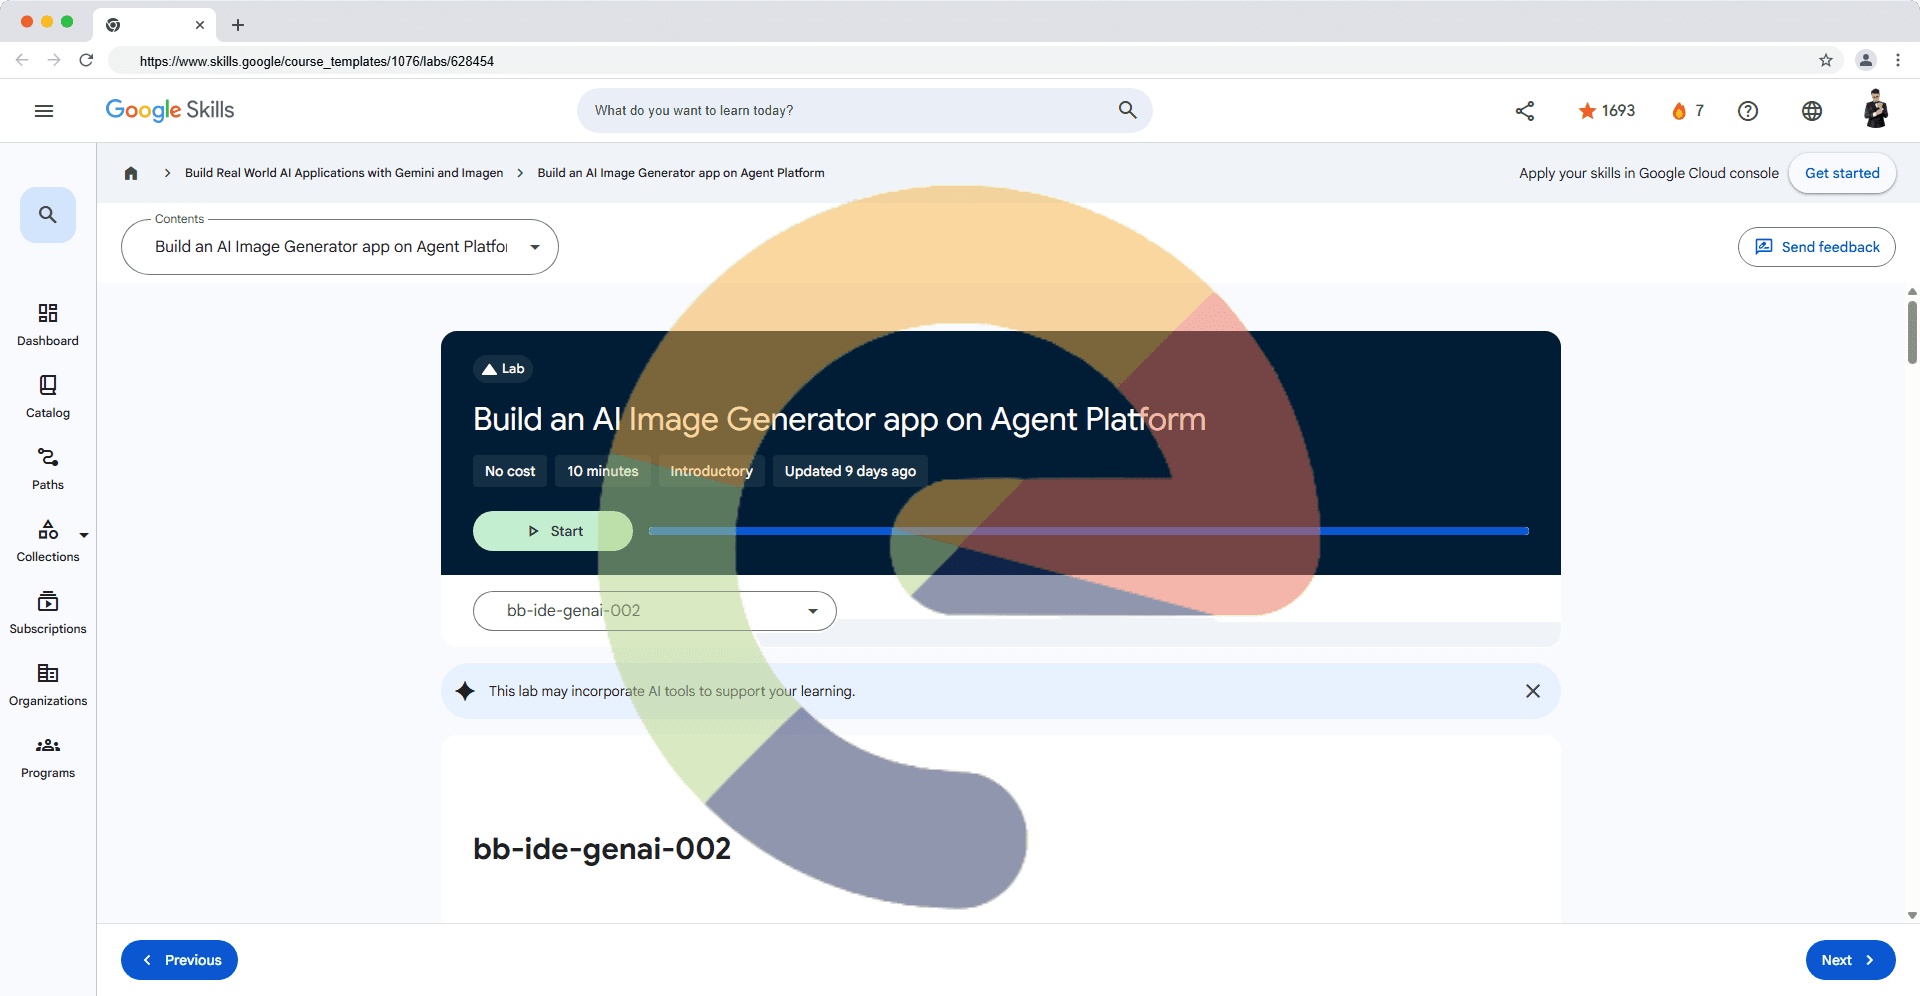Click the 'Lab' badge

[x=503, y=369]
